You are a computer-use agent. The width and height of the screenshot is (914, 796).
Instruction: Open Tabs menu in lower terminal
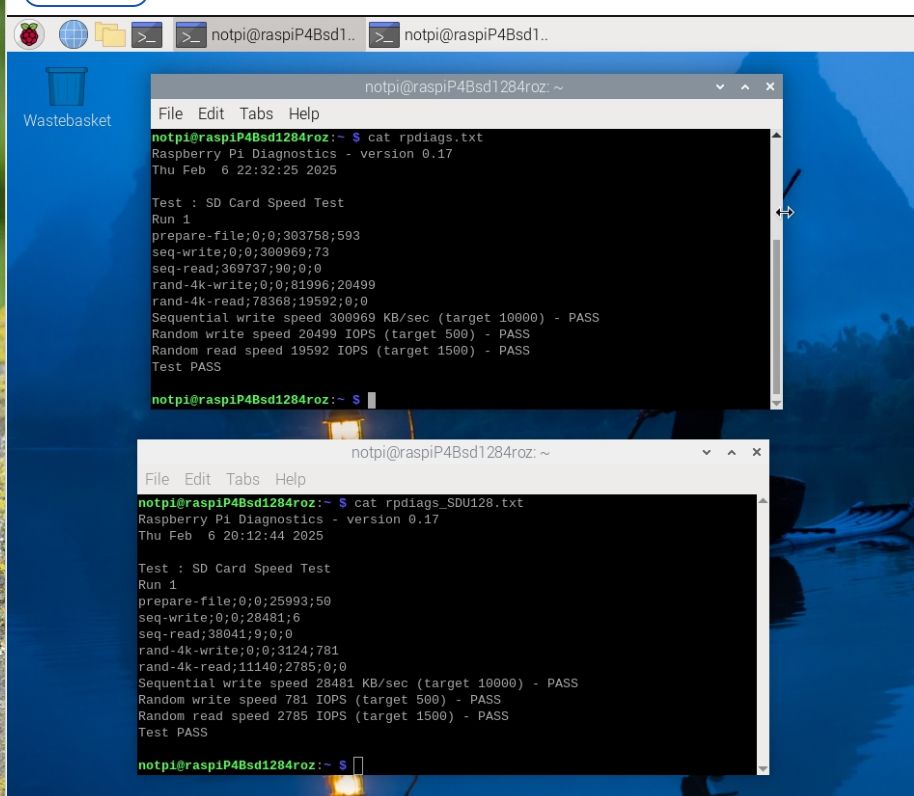[x=242, y=479]
